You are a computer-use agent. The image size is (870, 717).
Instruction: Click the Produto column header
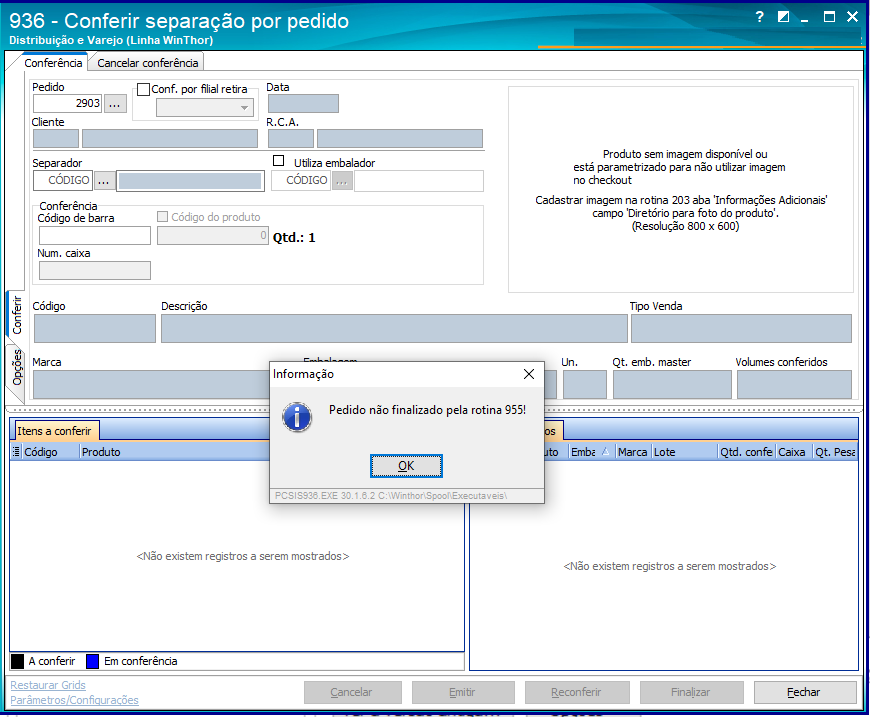[174, 452]
